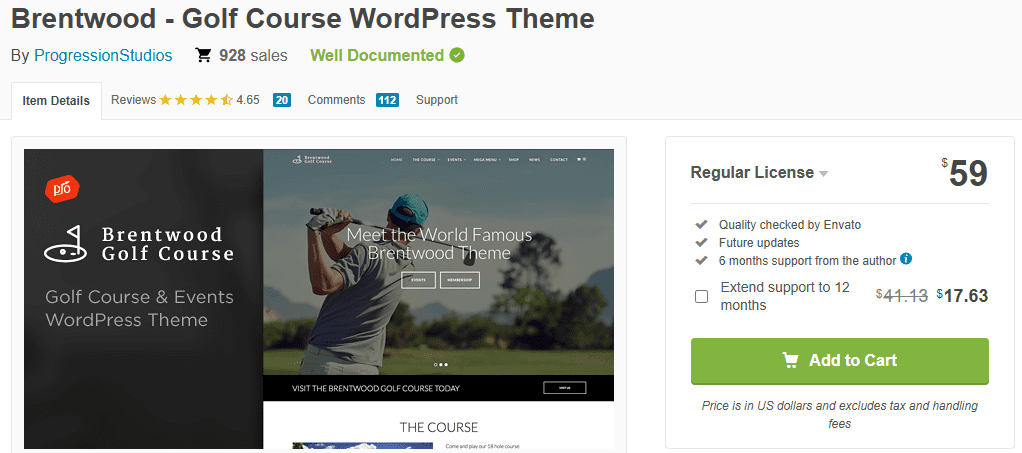This screenshot has height=453, width=1022.
Task: Click the green Well Documented checkmark icon
Action: coord(457,55)
